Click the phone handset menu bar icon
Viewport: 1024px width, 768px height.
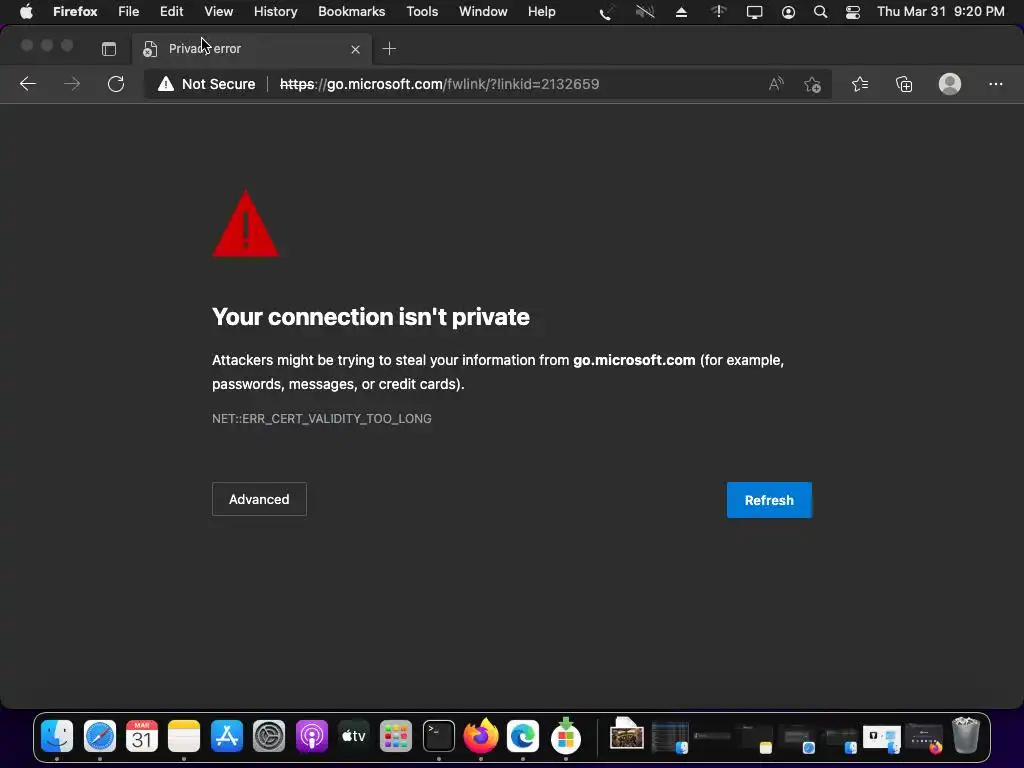(x=607, y=12)
